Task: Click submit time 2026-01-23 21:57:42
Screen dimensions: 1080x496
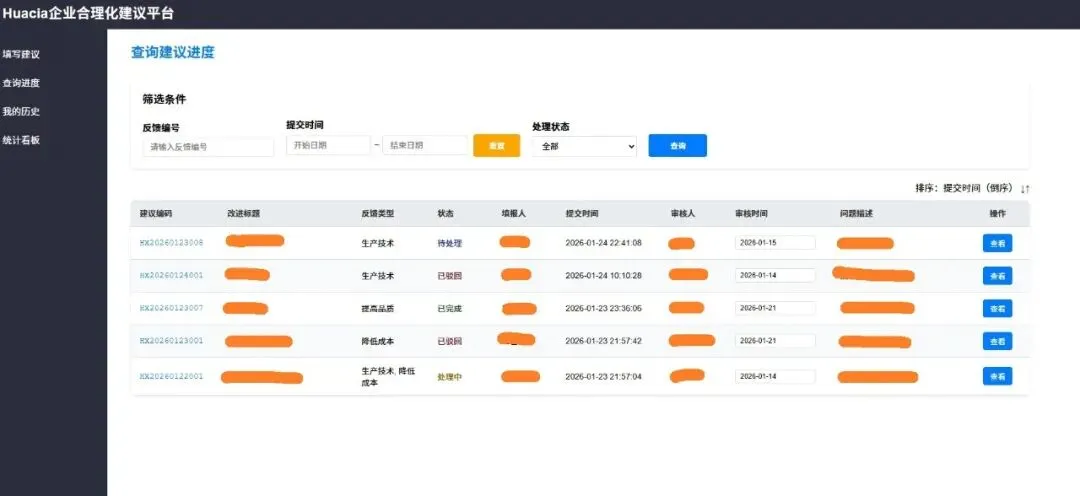Action: point(603,340)
